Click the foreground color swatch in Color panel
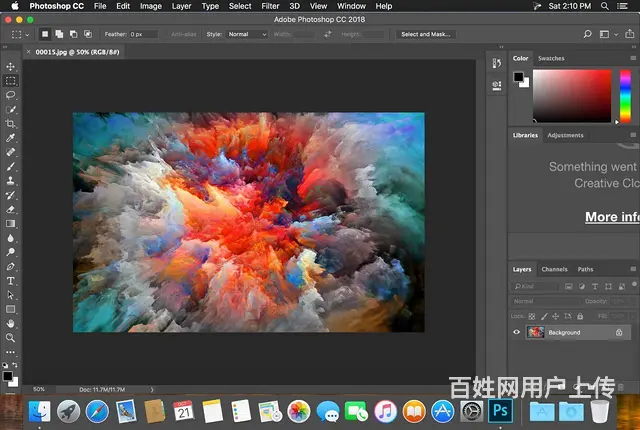Screen dimensions: 640x430 (x=518, y=77)
